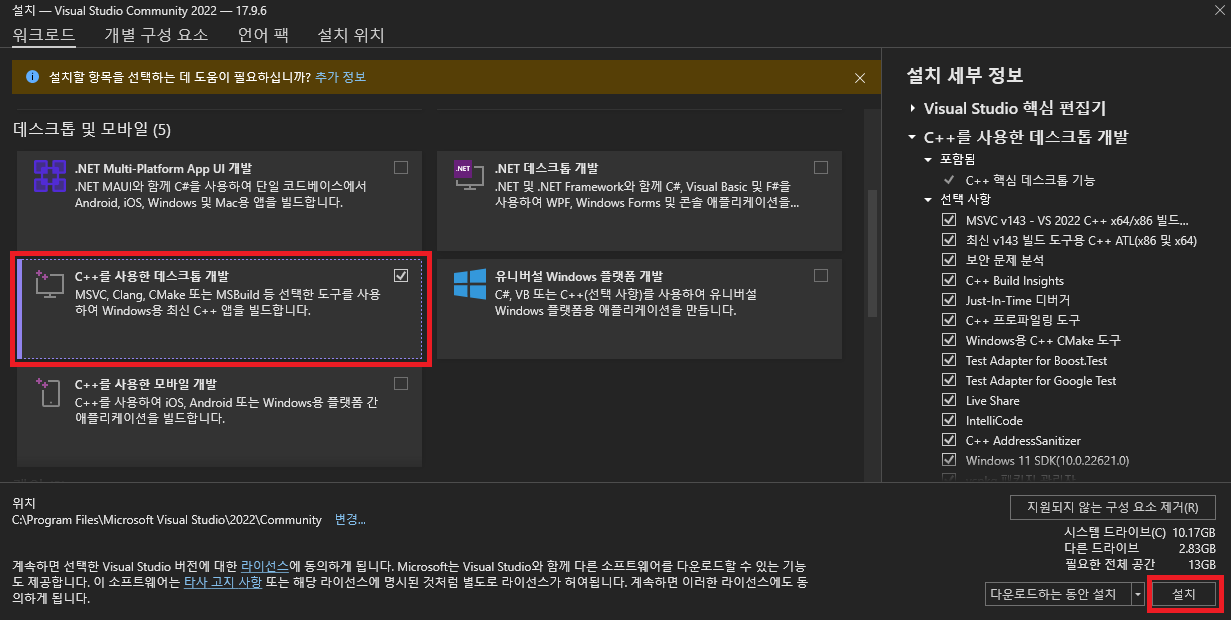Open the 타사 고지 사항 link
The height and width of the screenshot is (620, 1231).
[222, 582]
